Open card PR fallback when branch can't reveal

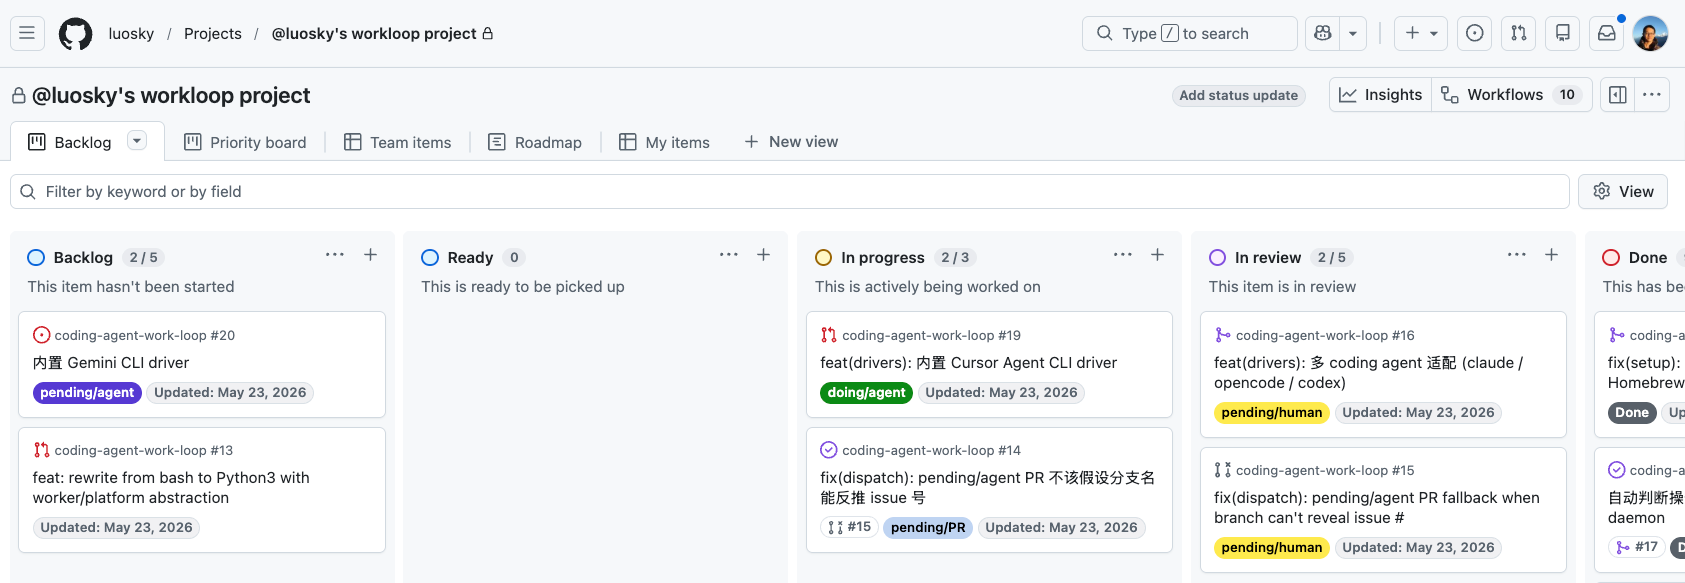[1377, 508]
